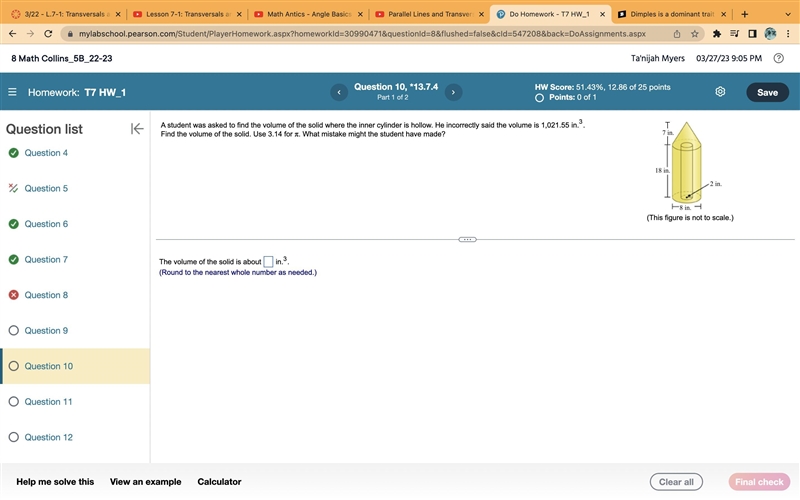
Task: Click the Points: 0 of 1 indicator
Action: point(566,97)
